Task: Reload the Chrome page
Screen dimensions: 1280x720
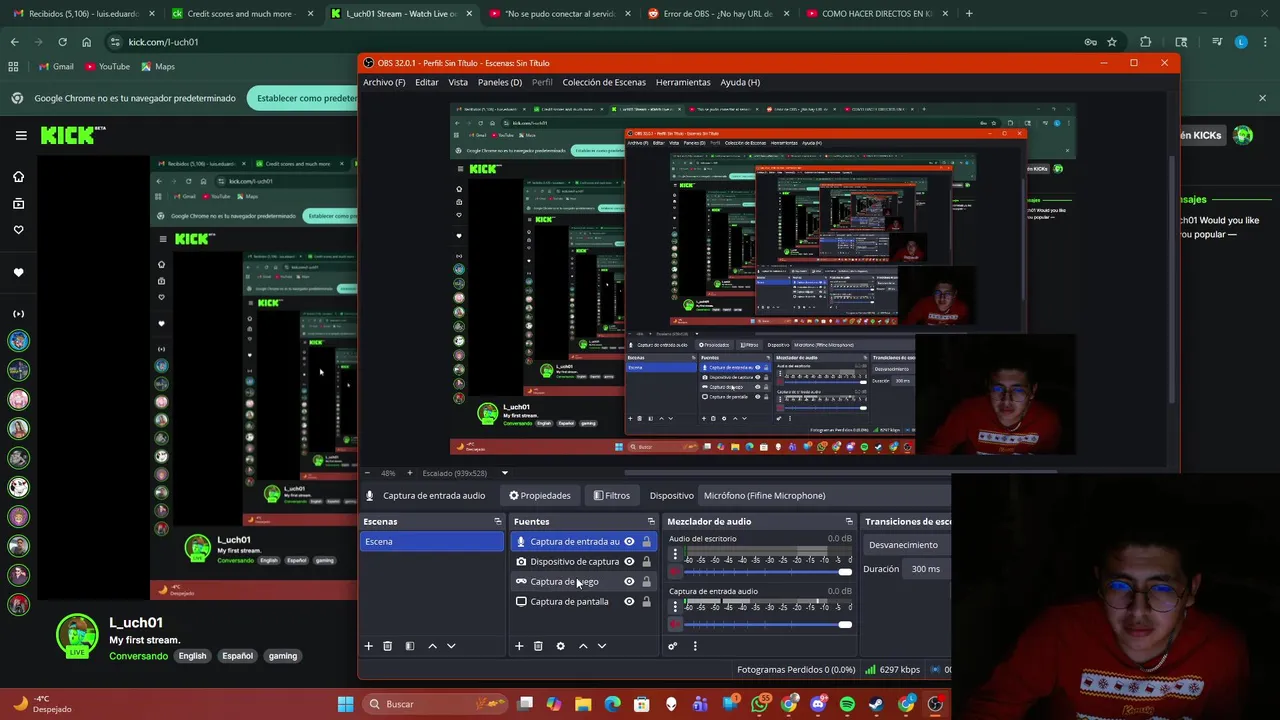Action: (x=62, y=42)
